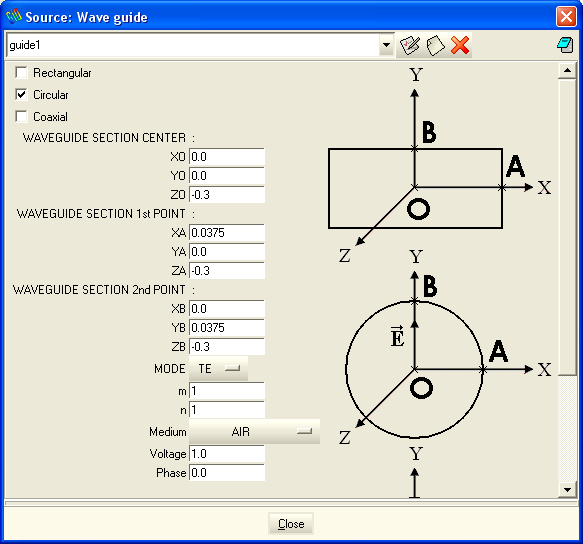
Task: Focus the Voltage input field
Action: (227, 454)
